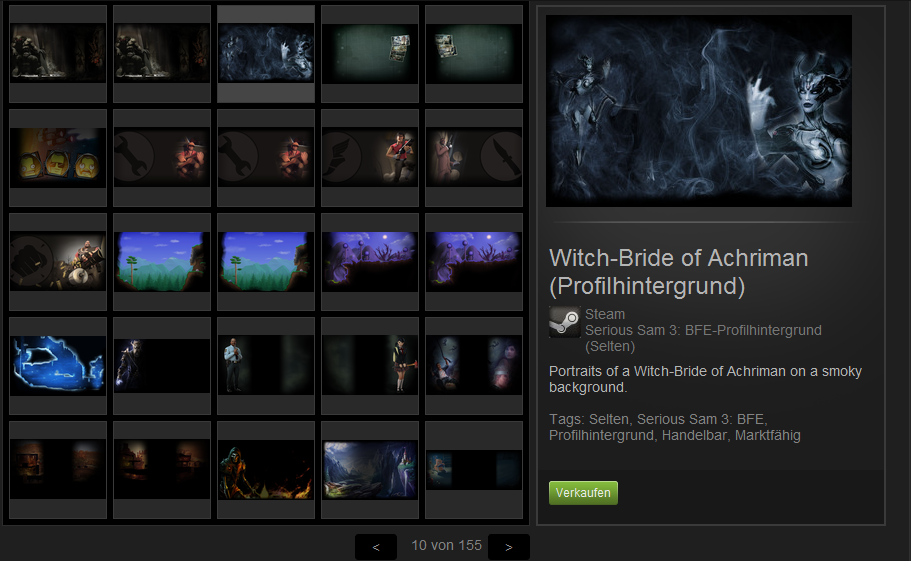The width and height of the screenshot is (911, 561).
Task: Select the man in blue shirt thumbnail
Action: [x=266, y=365]
